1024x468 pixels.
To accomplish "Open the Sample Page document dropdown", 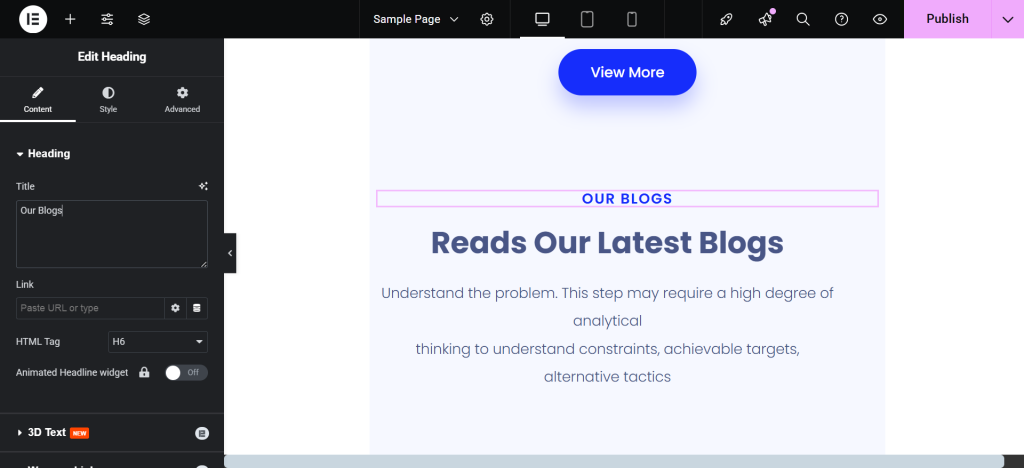I will 416,19.
